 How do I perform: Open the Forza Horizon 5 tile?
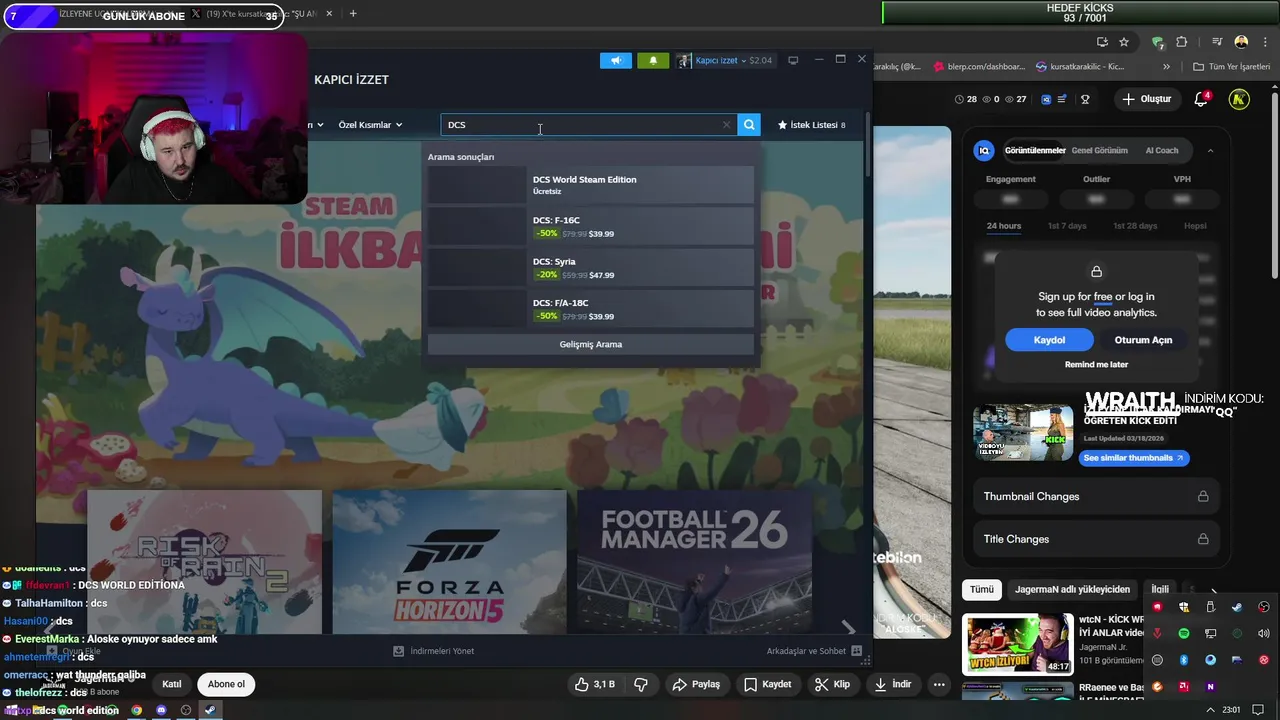pos(449,561)
